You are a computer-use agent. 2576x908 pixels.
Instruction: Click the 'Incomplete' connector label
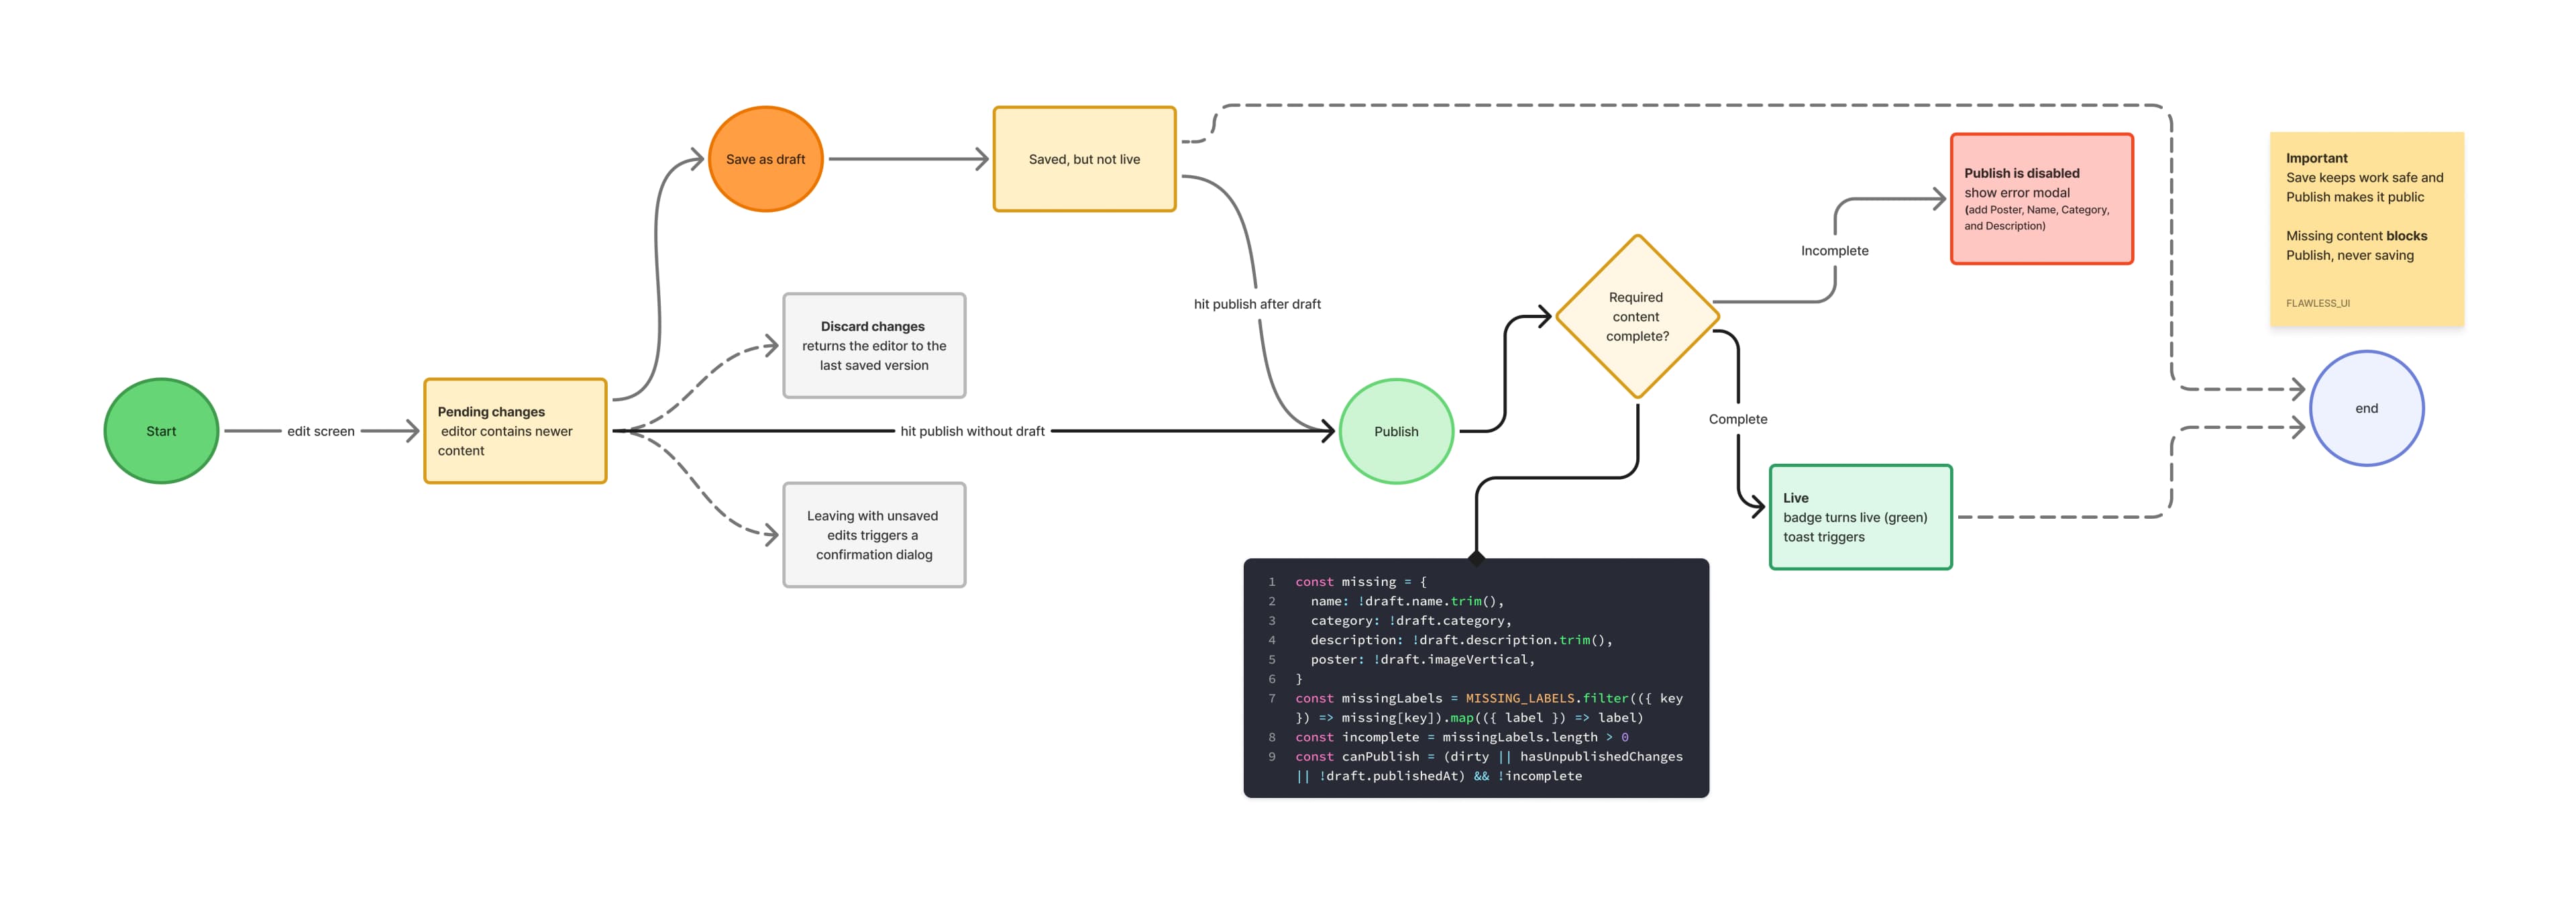[x=1834, y=251]
